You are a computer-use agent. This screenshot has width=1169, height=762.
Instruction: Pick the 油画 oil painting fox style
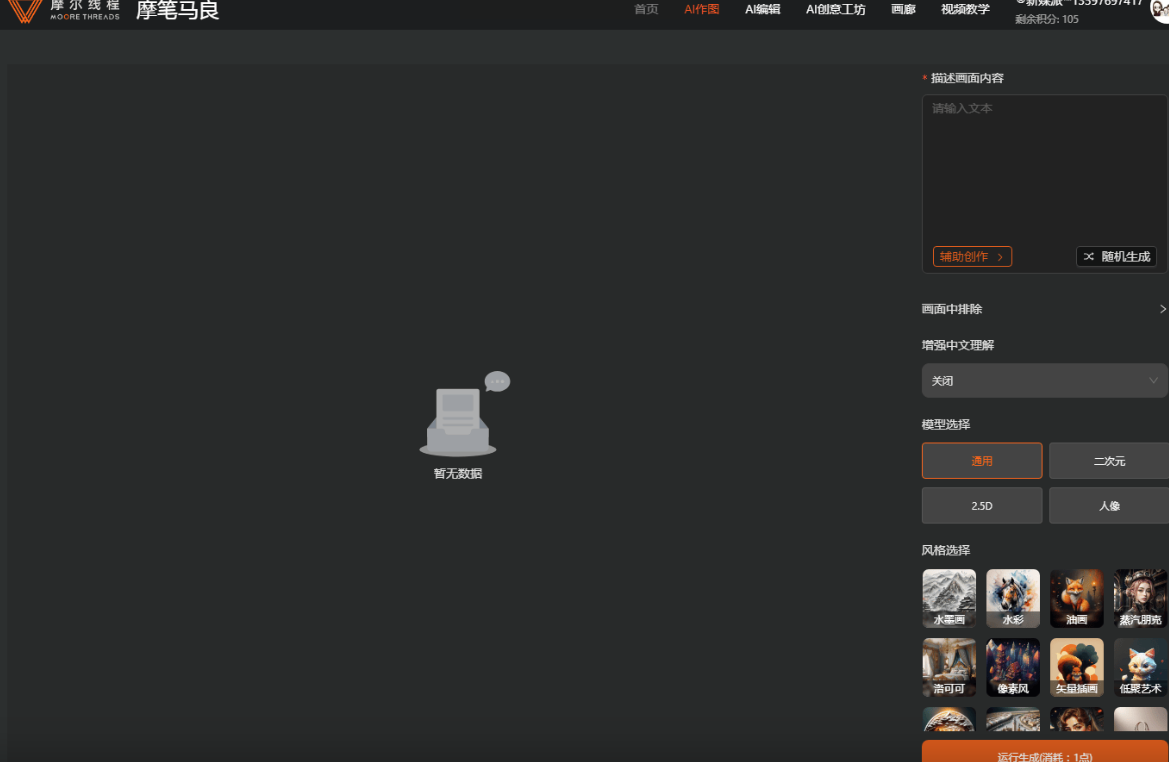(1077, 598)
